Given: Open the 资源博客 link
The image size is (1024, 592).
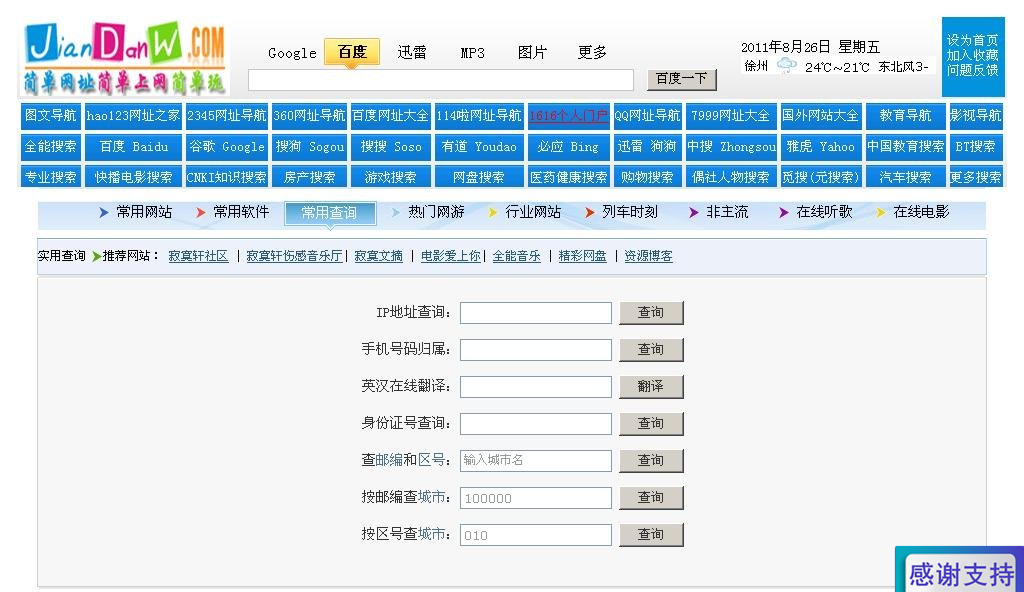Looking at the screenshot, I should click(648, 256).
